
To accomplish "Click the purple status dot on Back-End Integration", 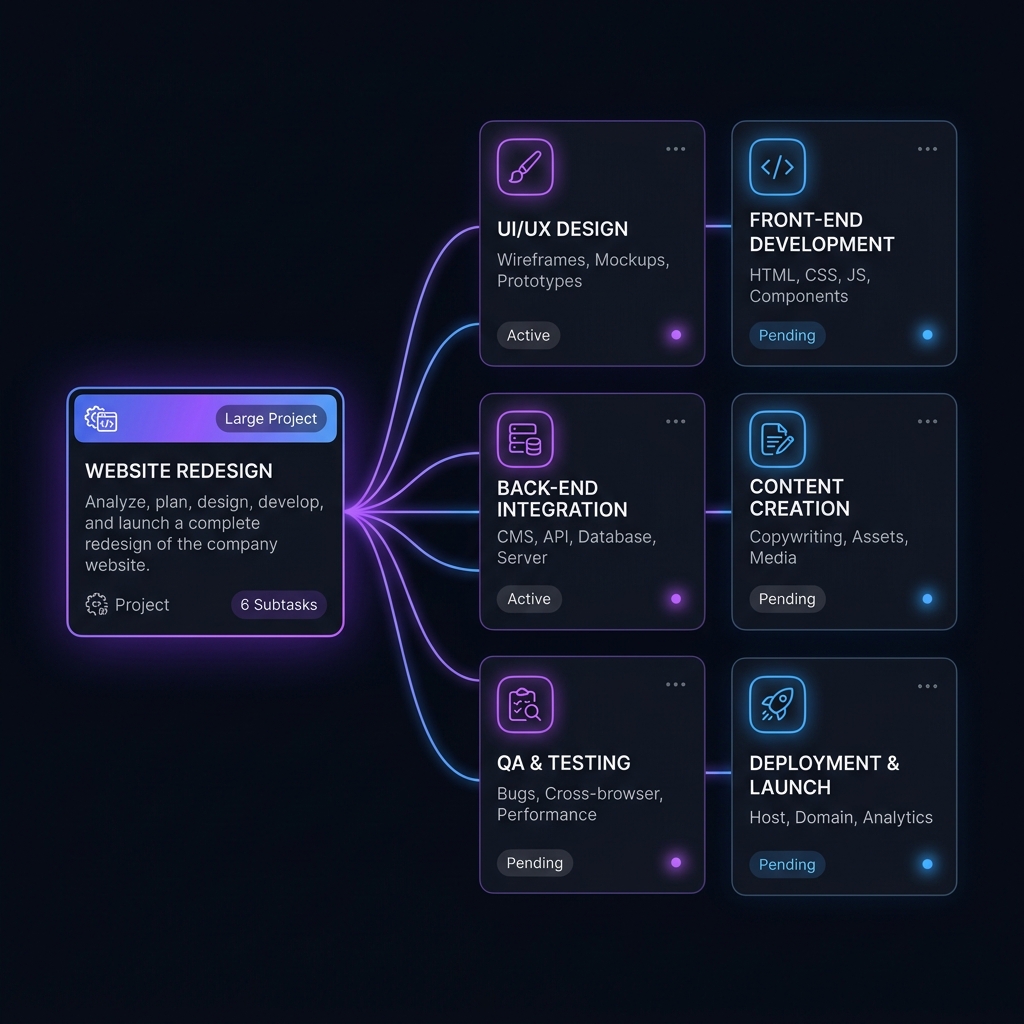I will coord(676,599).
